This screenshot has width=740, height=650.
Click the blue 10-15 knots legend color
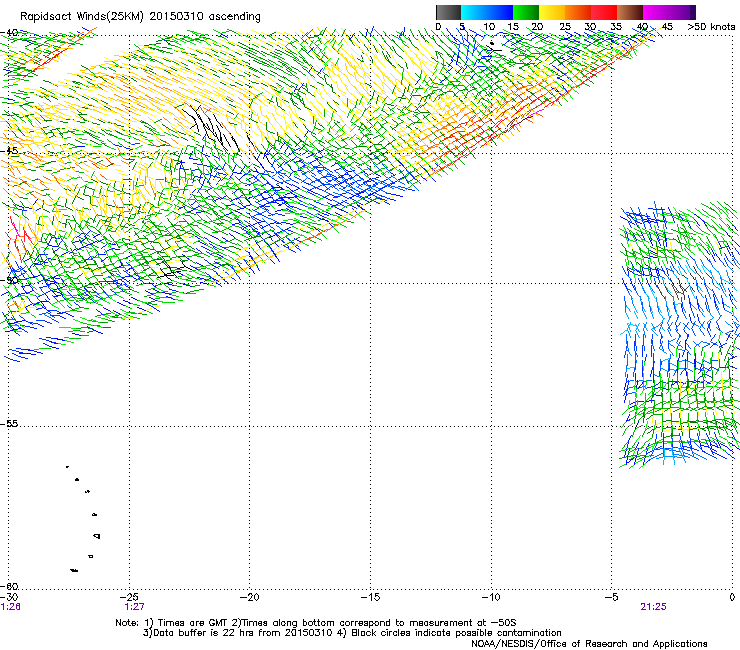click(500, 12)
